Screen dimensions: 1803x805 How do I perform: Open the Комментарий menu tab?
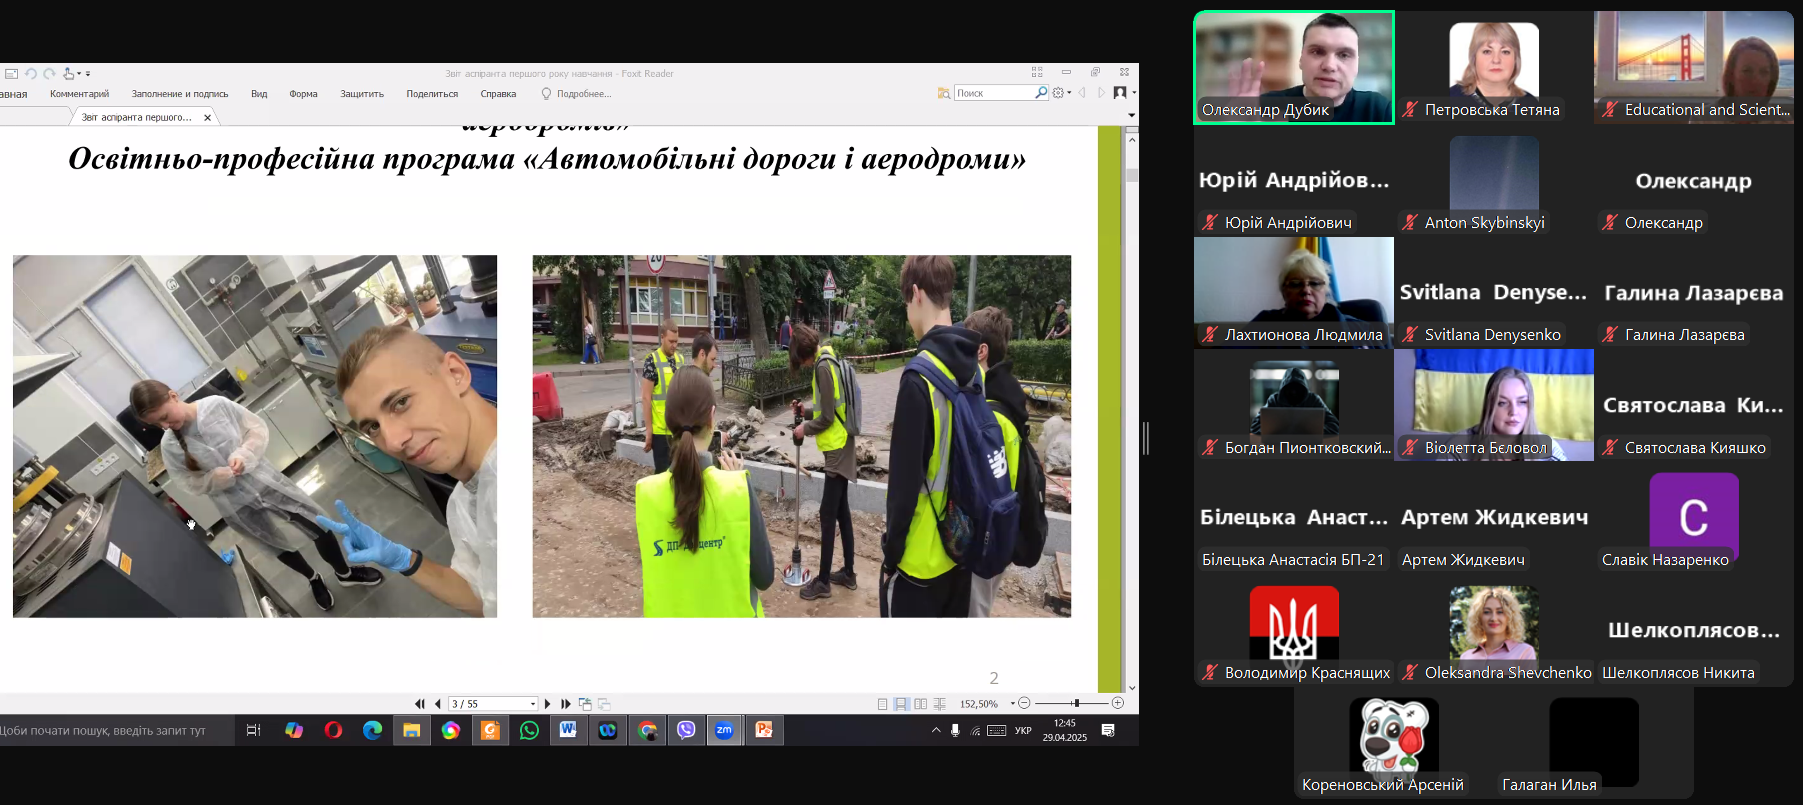[x=80, y=94]
